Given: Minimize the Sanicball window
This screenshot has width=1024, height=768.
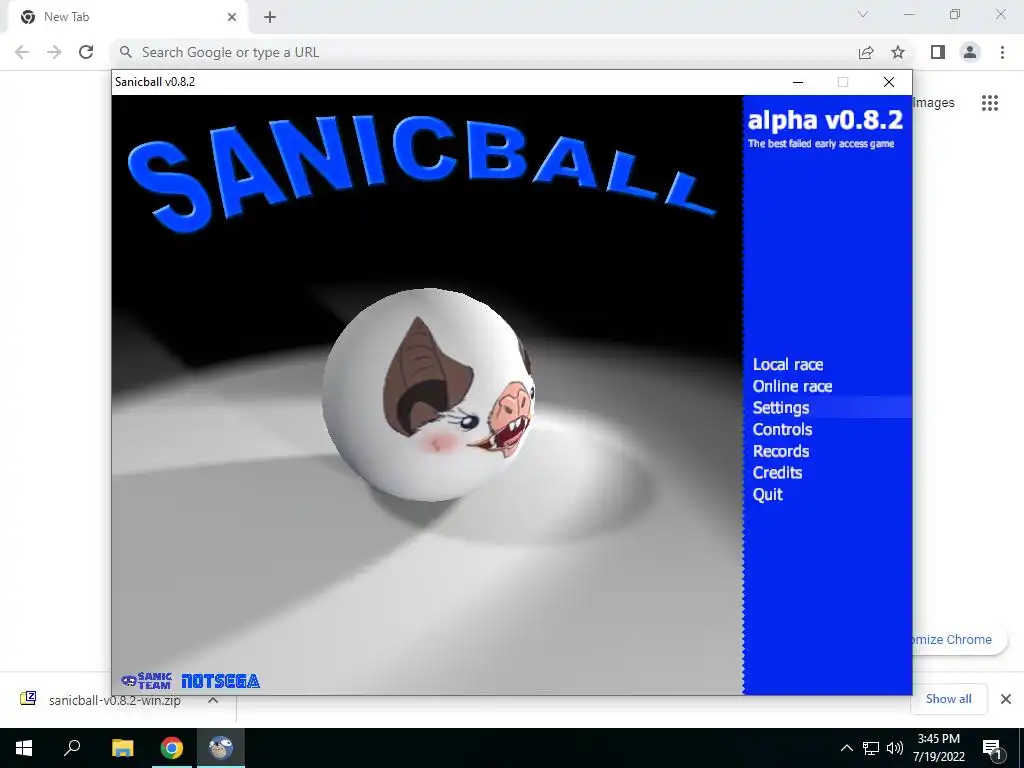Looking at the screenshot, I should pyautogui.click(x=797, y=82).
